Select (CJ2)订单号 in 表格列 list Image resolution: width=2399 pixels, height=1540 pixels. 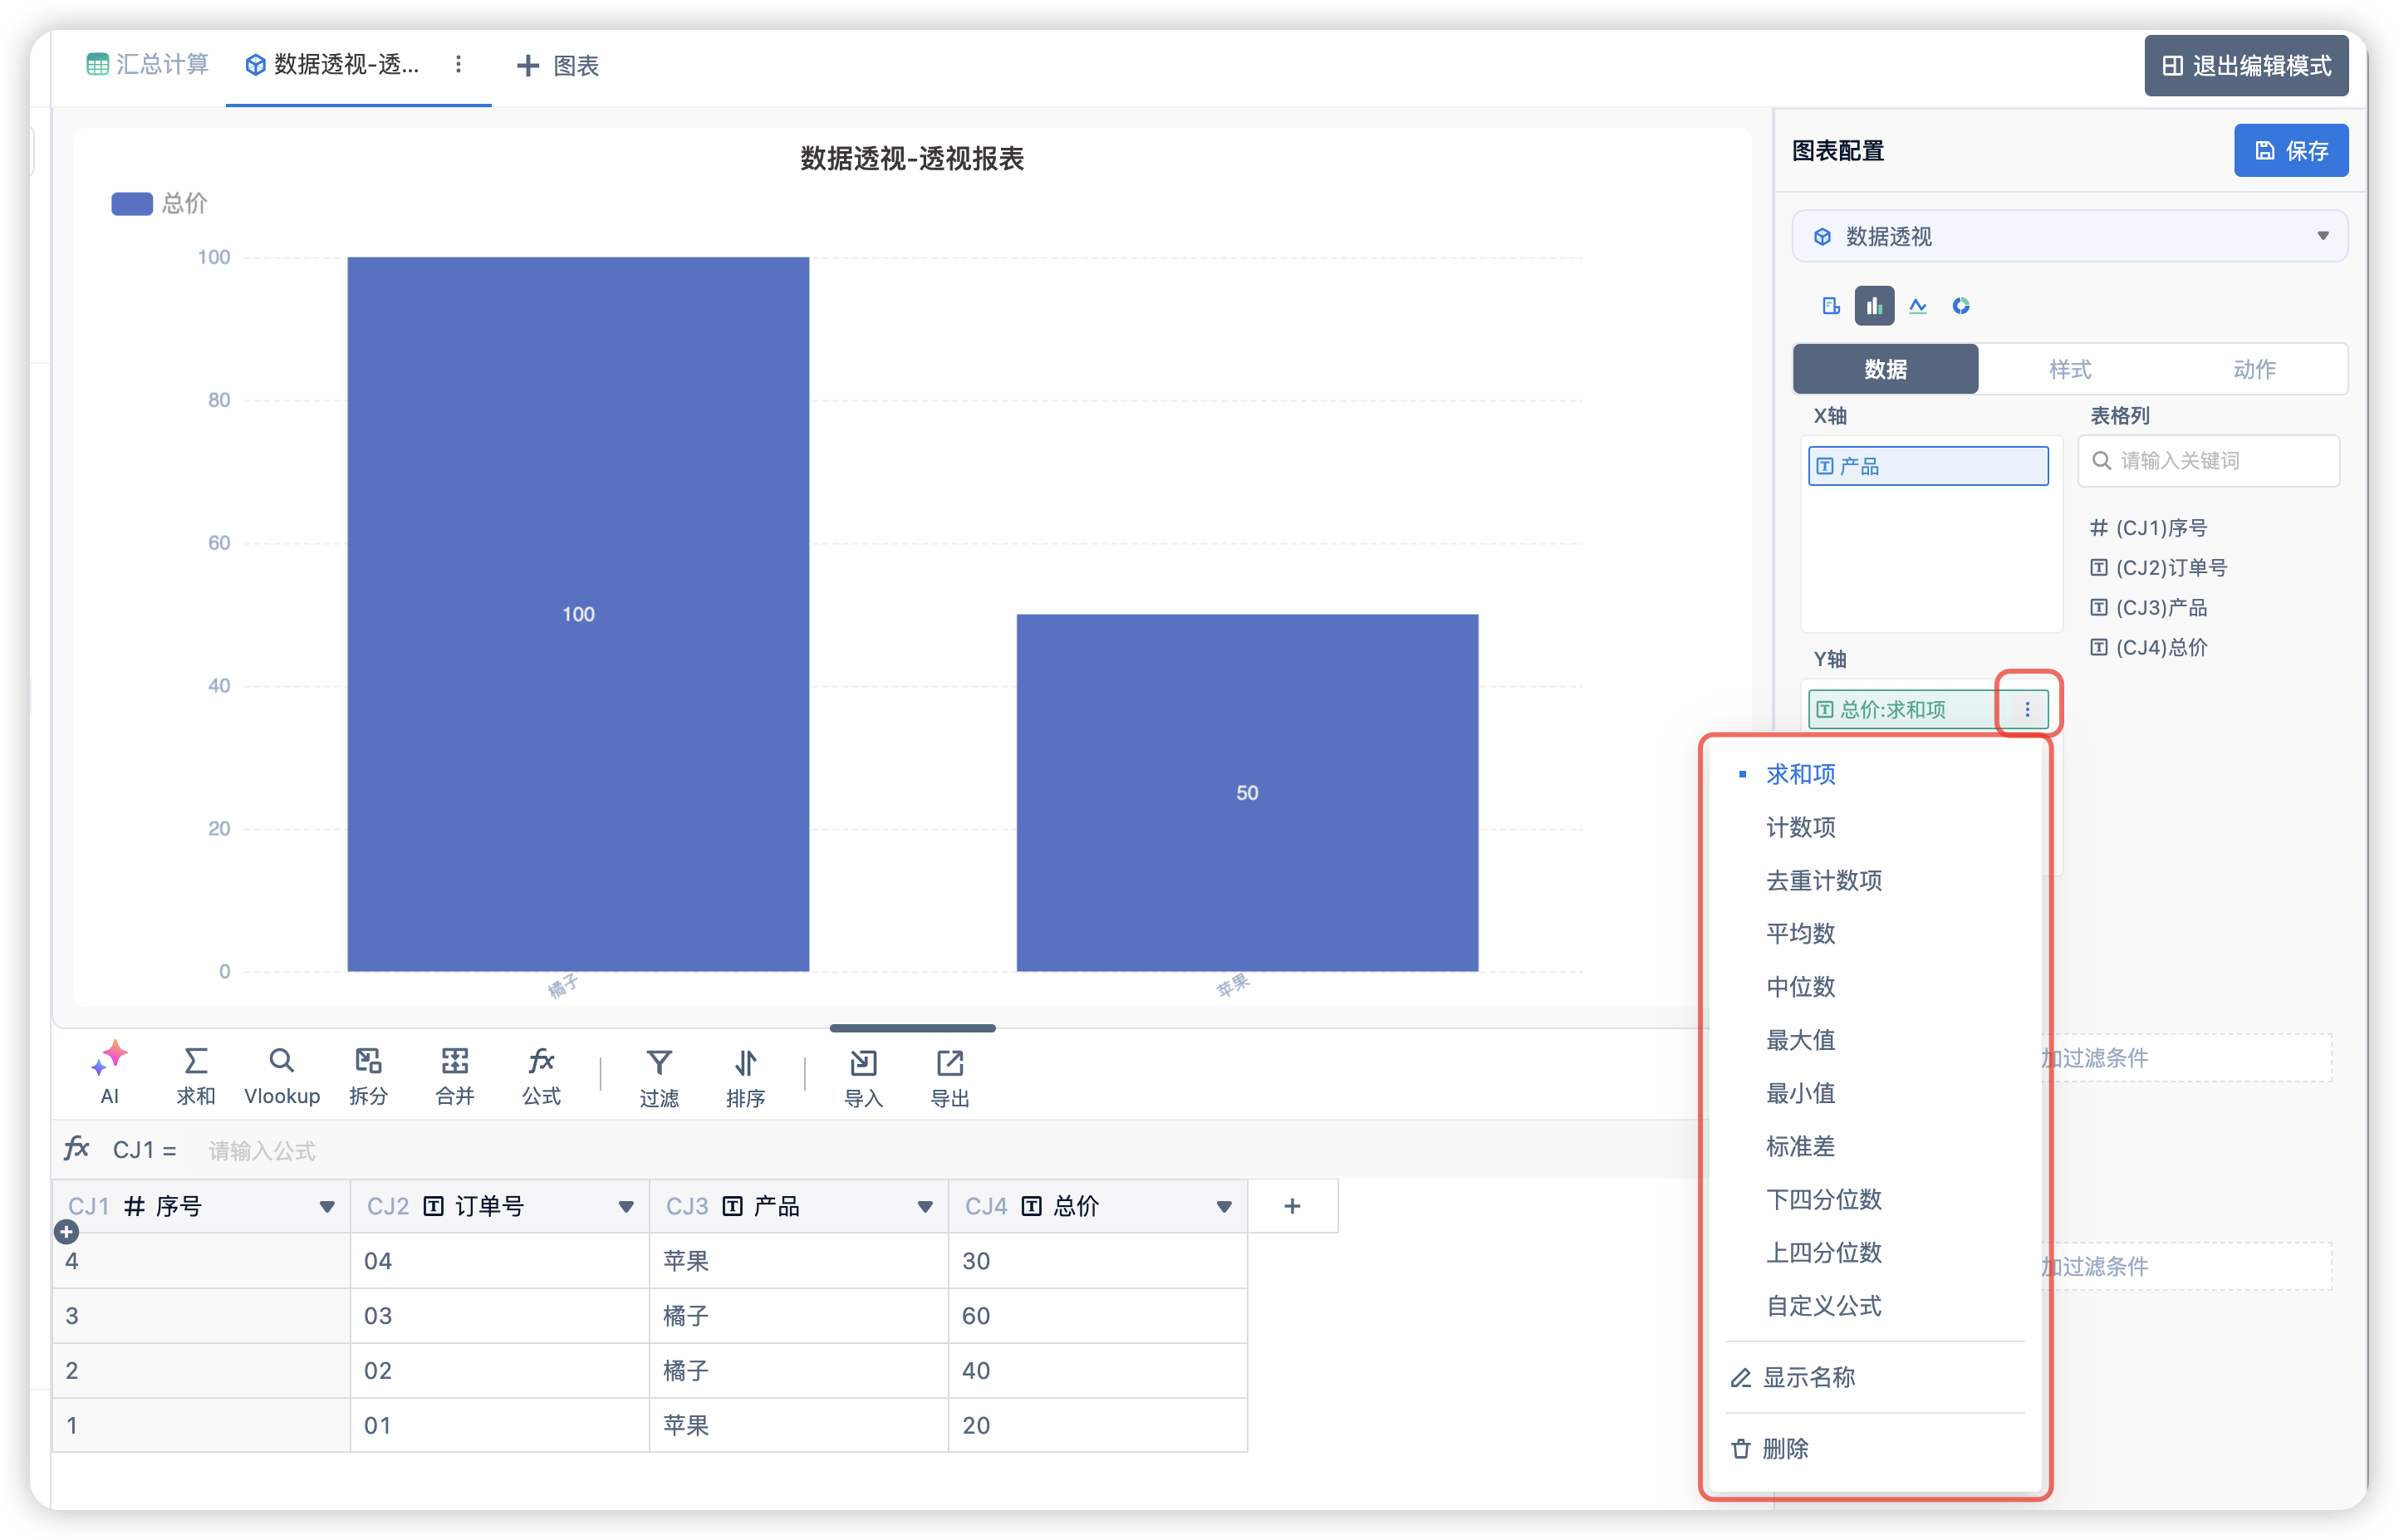(x=2158, y=567)
